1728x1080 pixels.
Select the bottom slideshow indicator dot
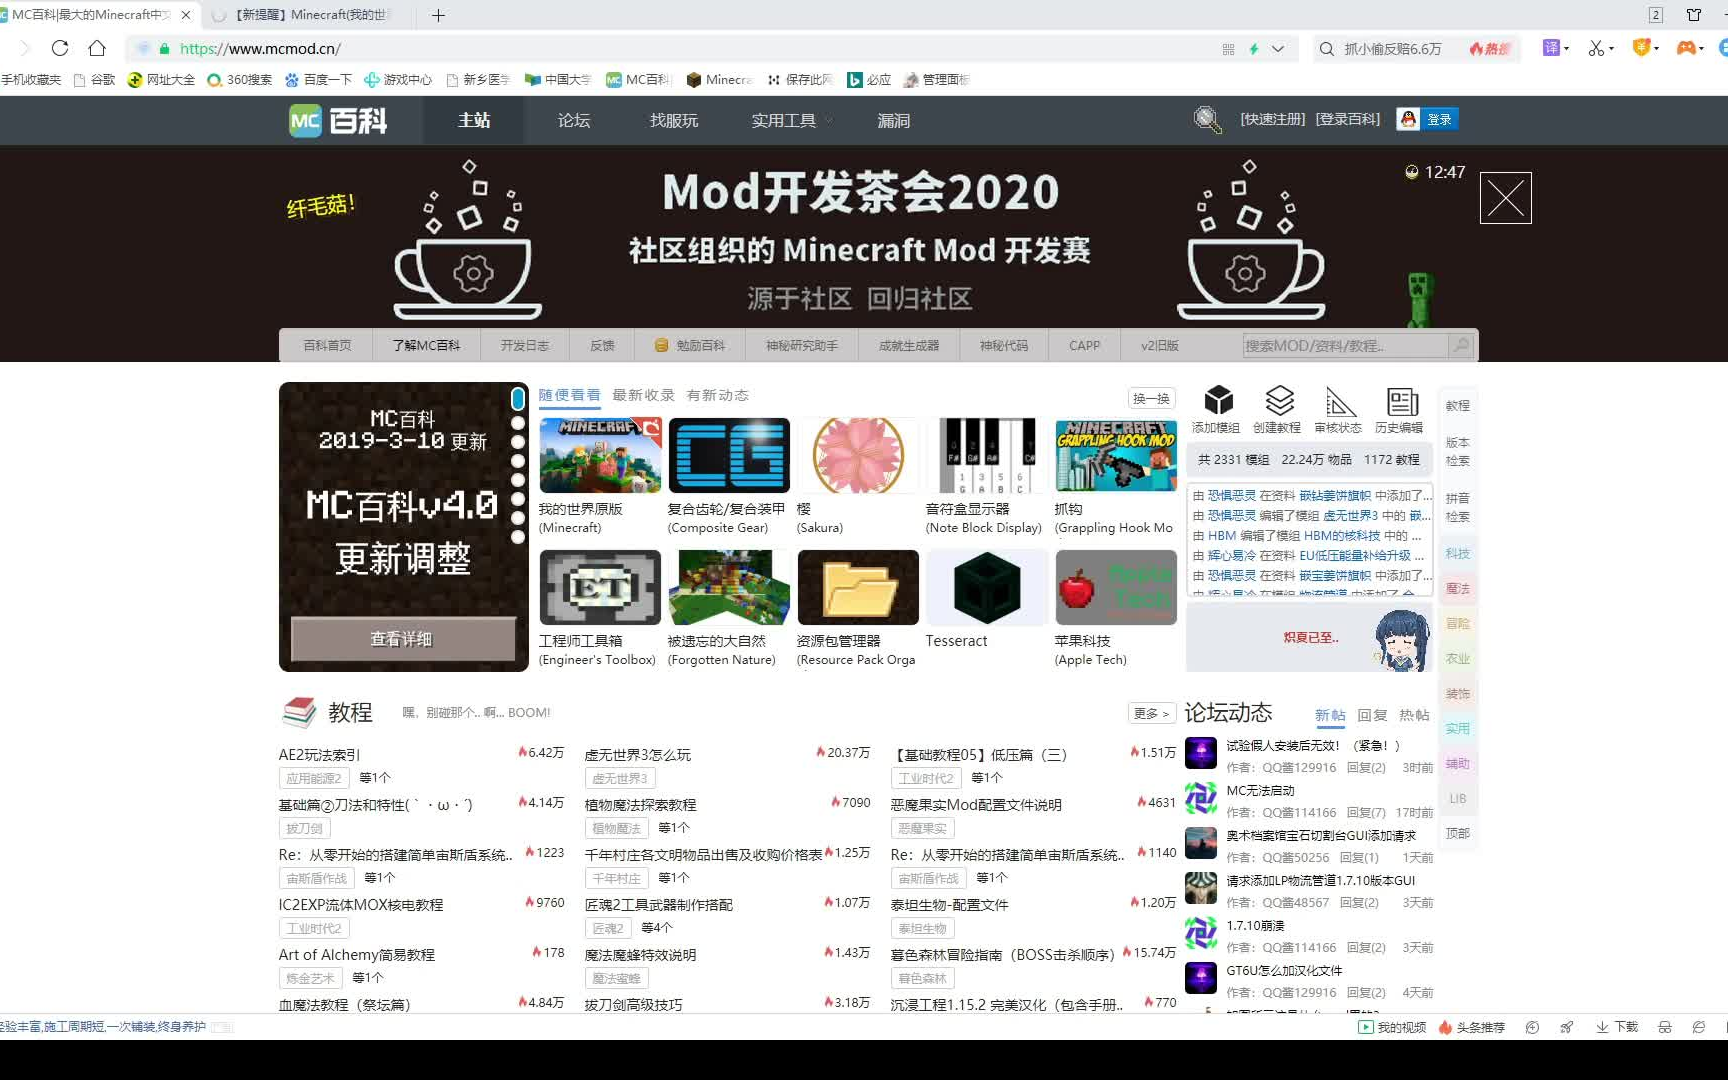coord(518,537)
